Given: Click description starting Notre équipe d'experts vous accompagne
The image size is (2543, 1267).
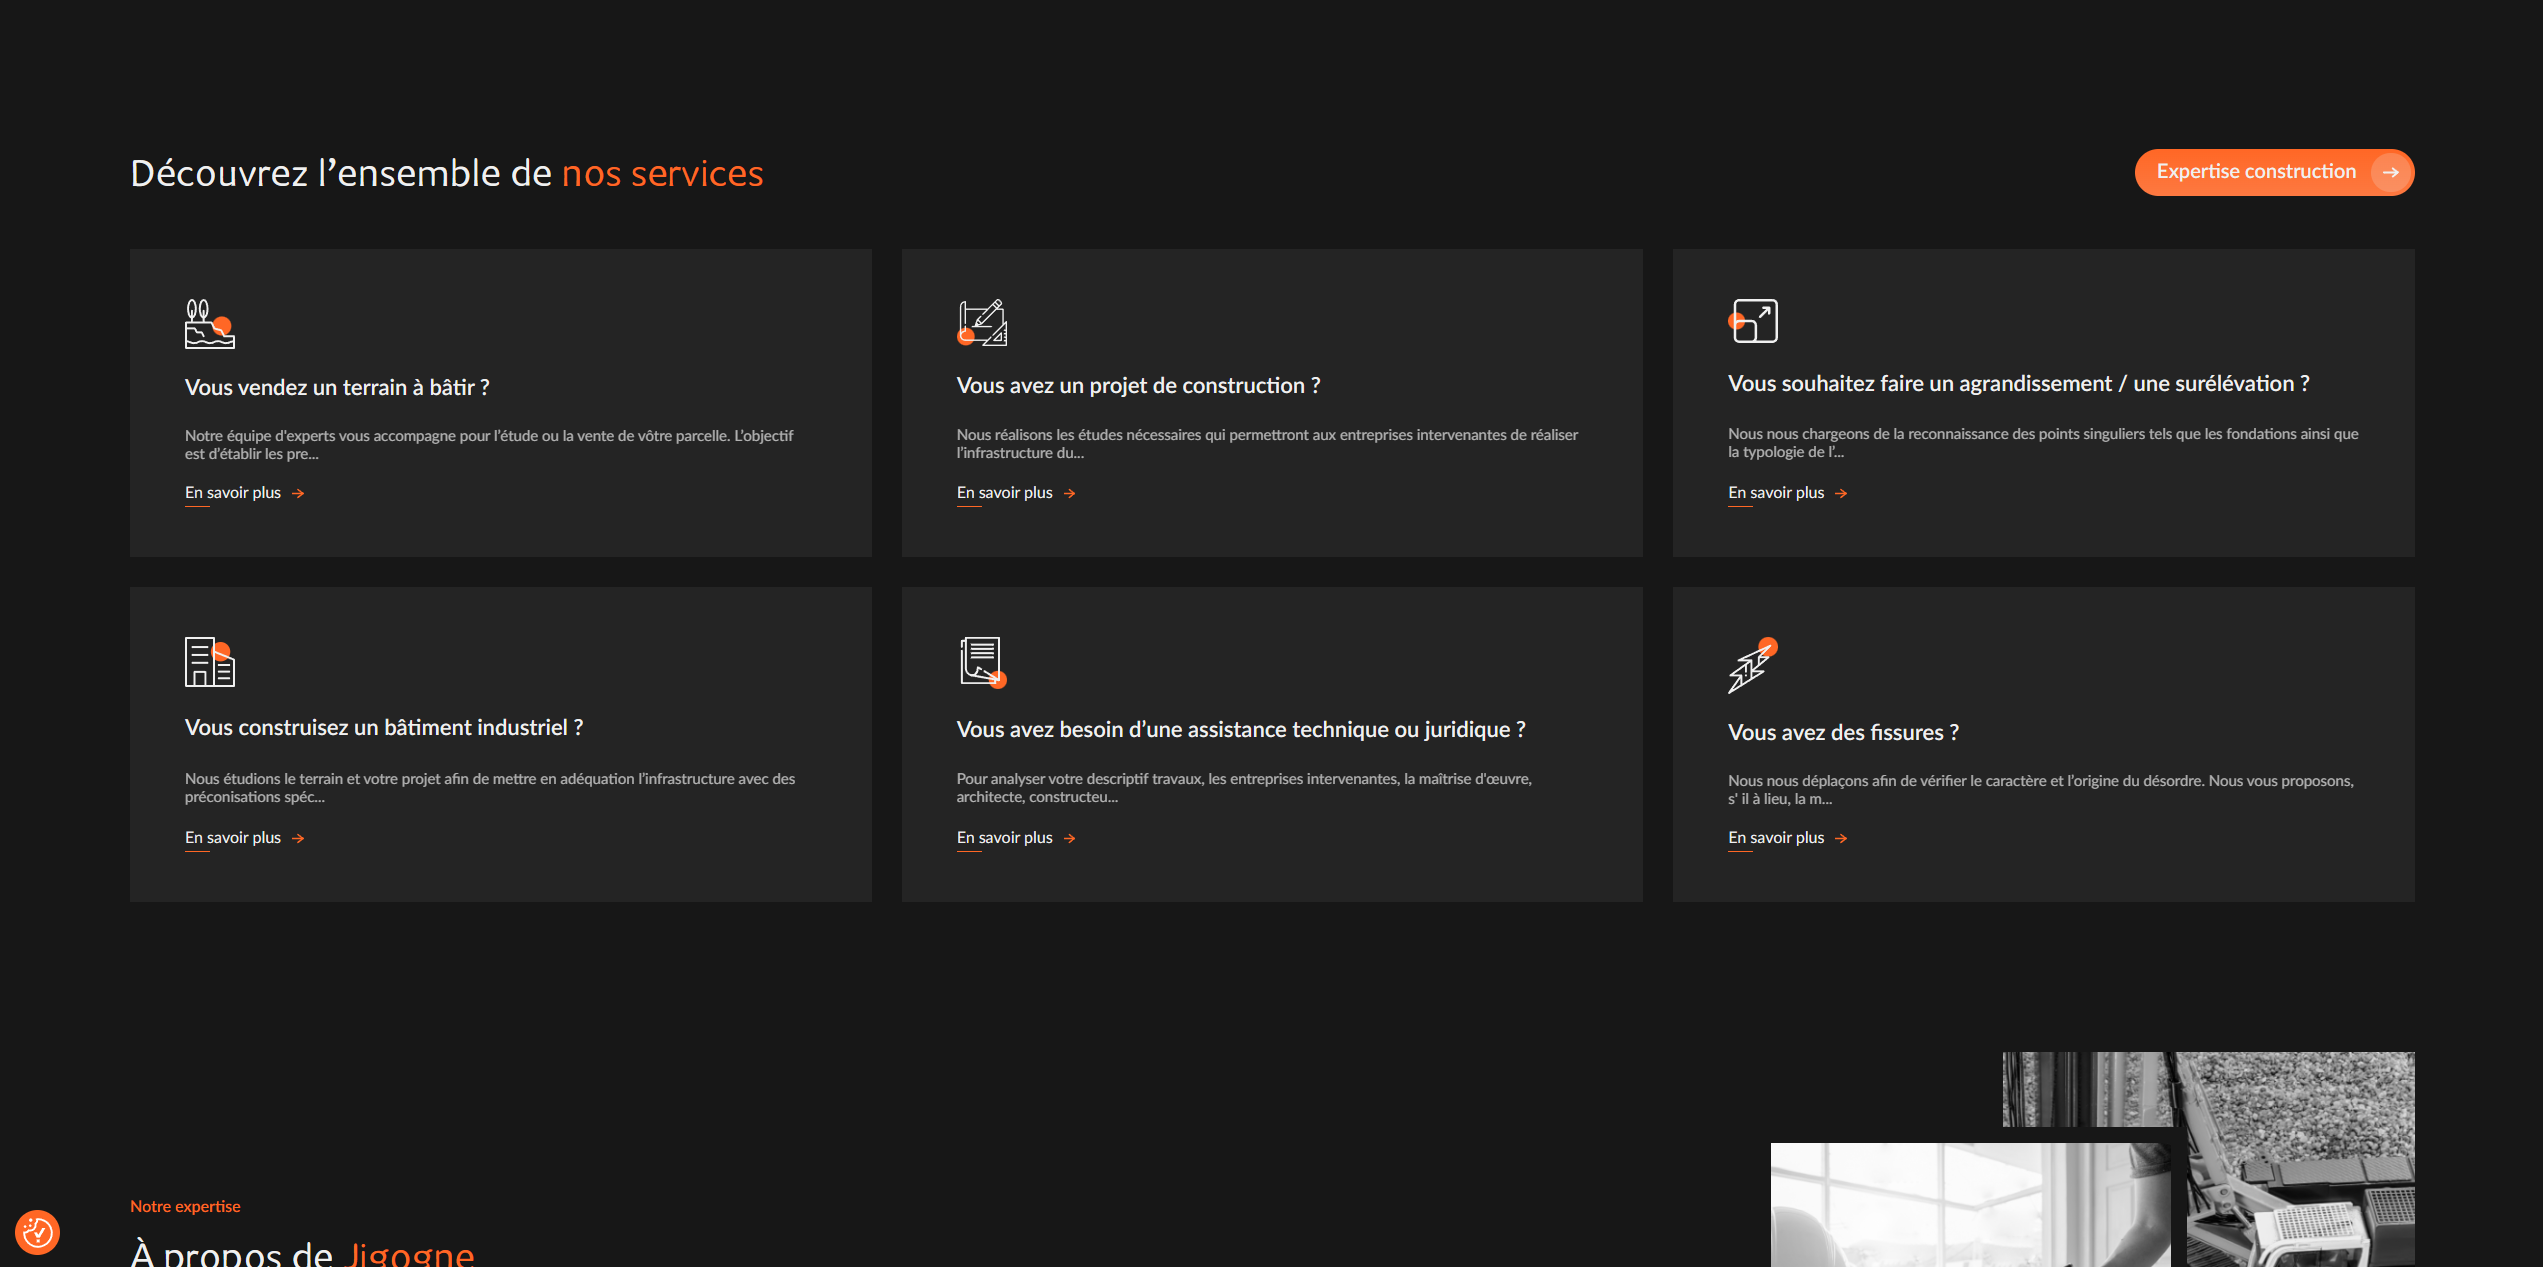Looking at the screenshot, I should pyautogui.click(x=489, y=445).
